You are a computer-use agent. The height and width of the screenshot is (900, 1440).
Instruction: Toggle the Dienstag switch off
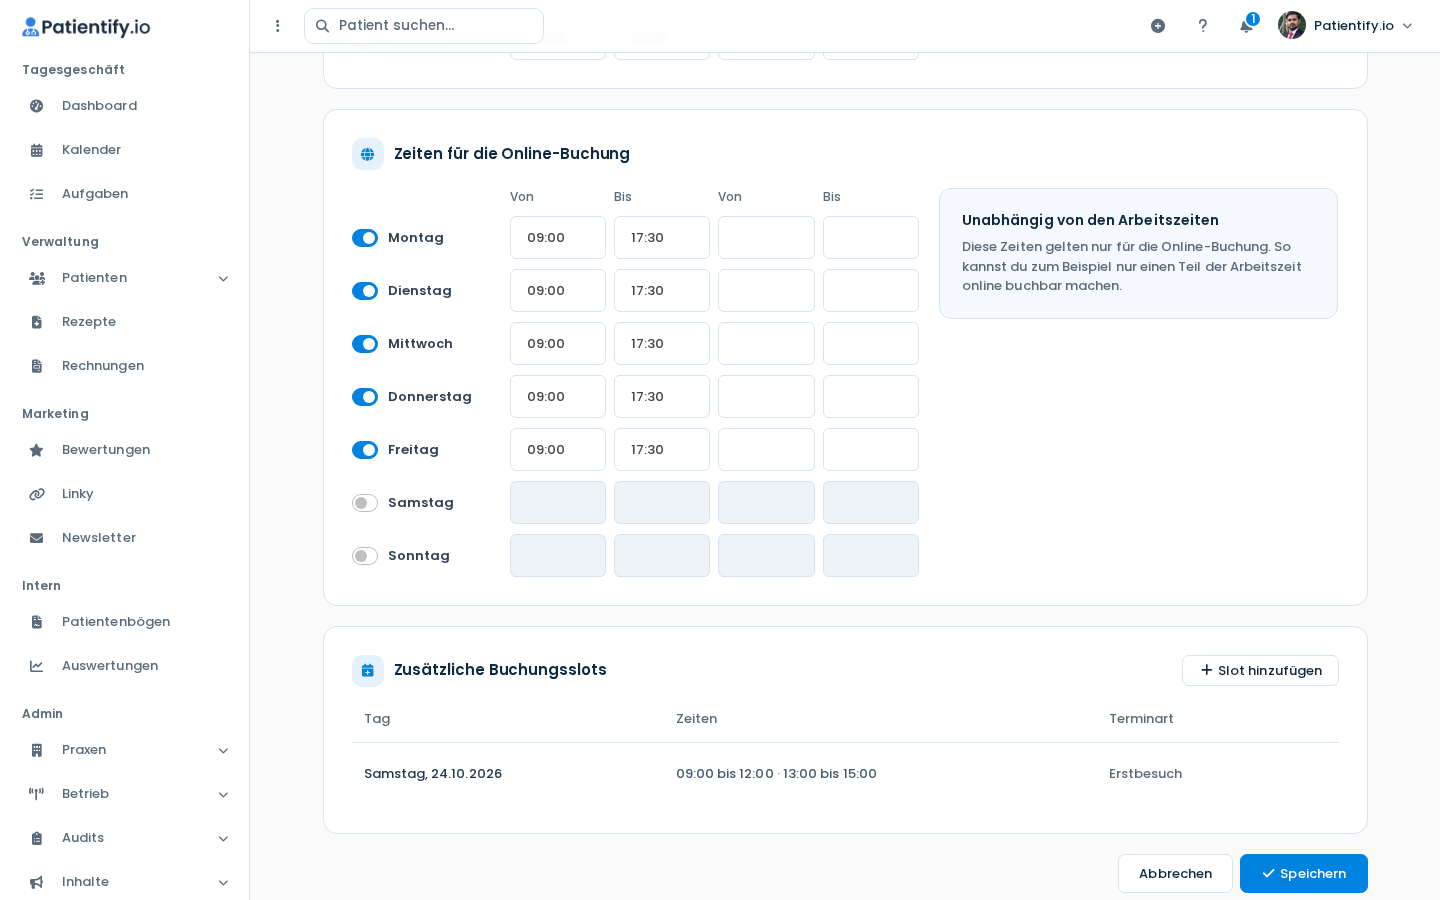coord(365,291)
